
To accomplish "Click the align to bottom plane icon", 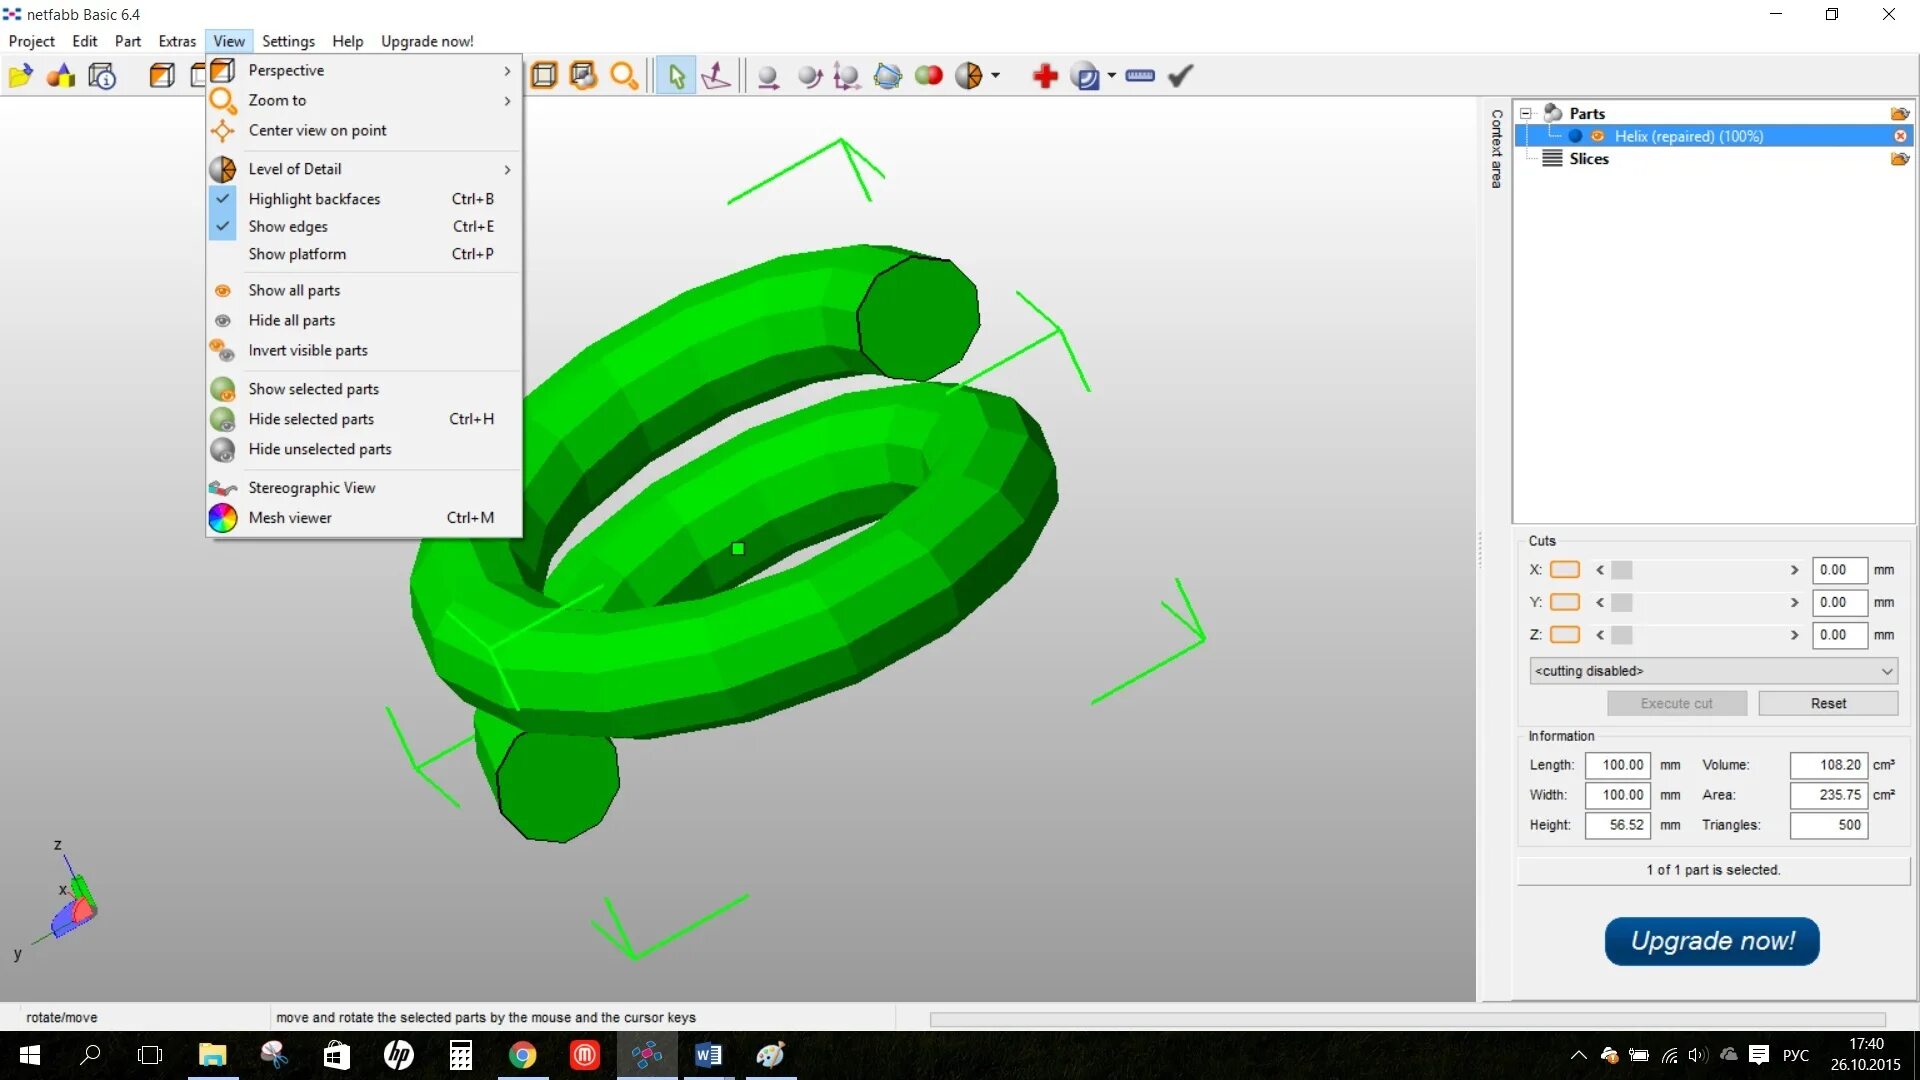I will tap(716, 76).
